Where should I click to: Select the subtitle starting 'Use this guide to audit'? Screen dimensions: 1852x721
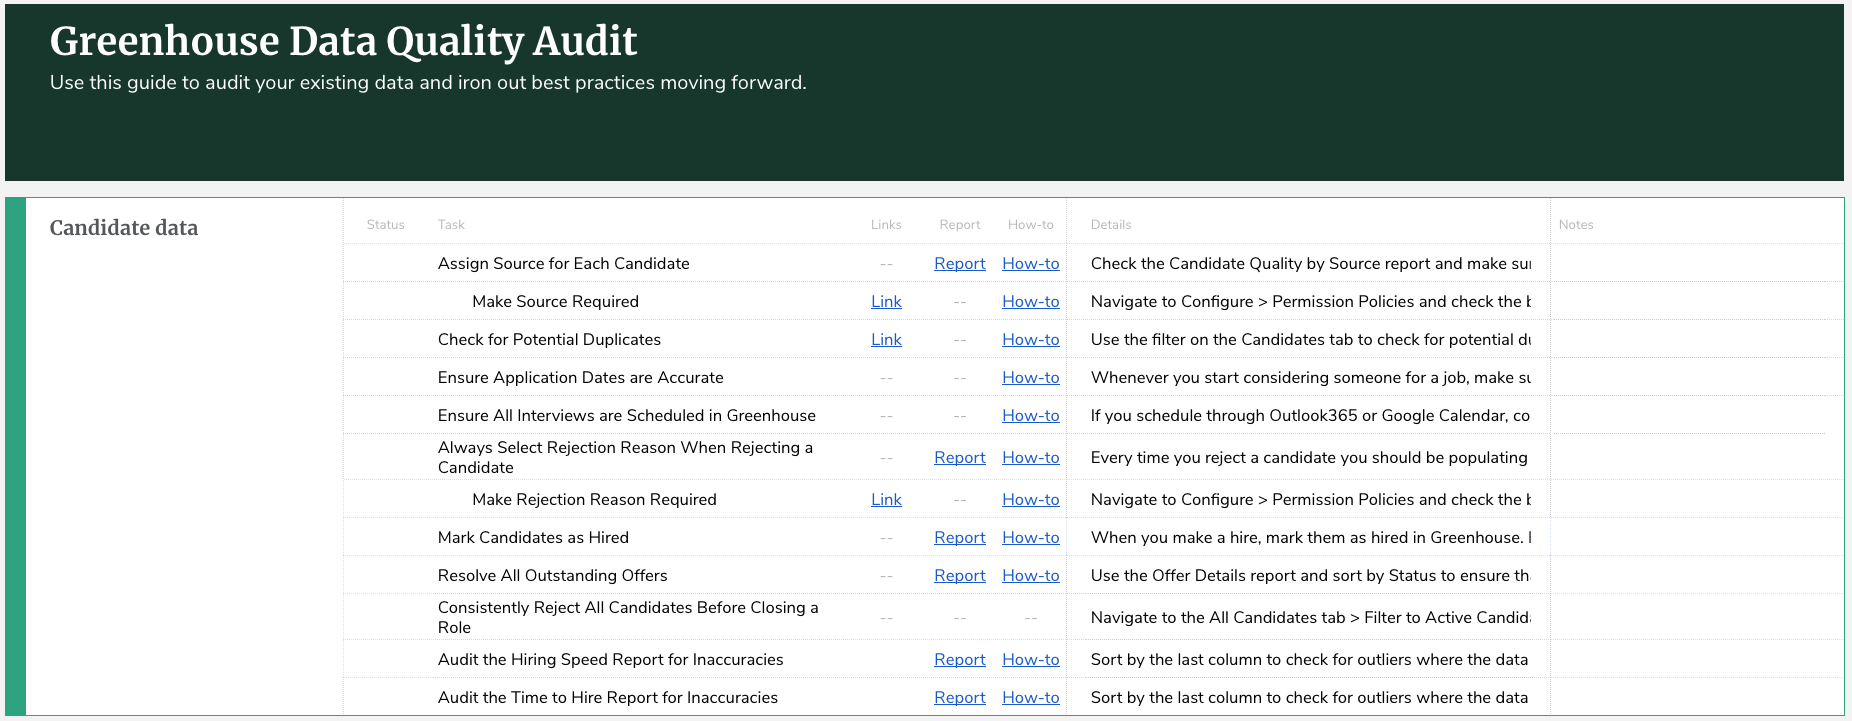428,83
